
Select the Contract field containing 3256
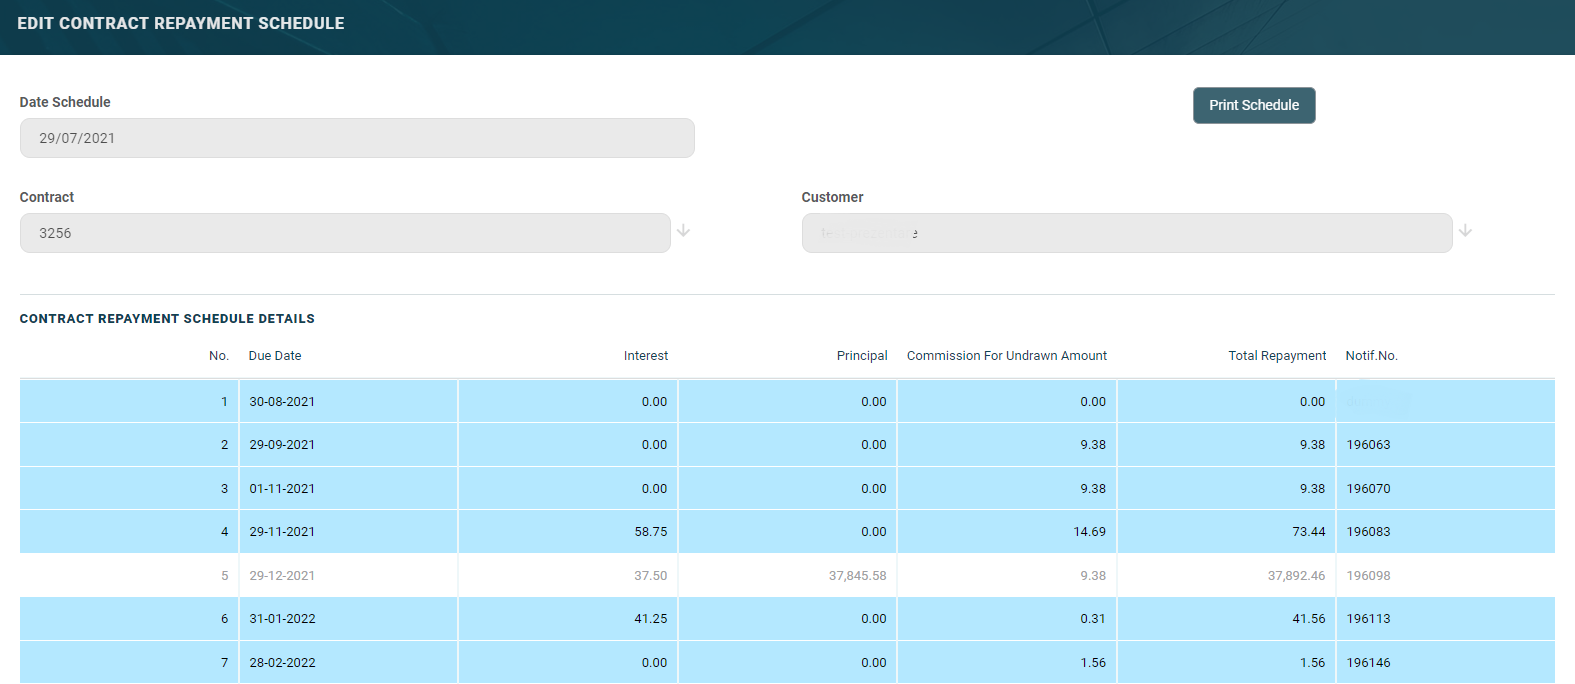point(345,233)
